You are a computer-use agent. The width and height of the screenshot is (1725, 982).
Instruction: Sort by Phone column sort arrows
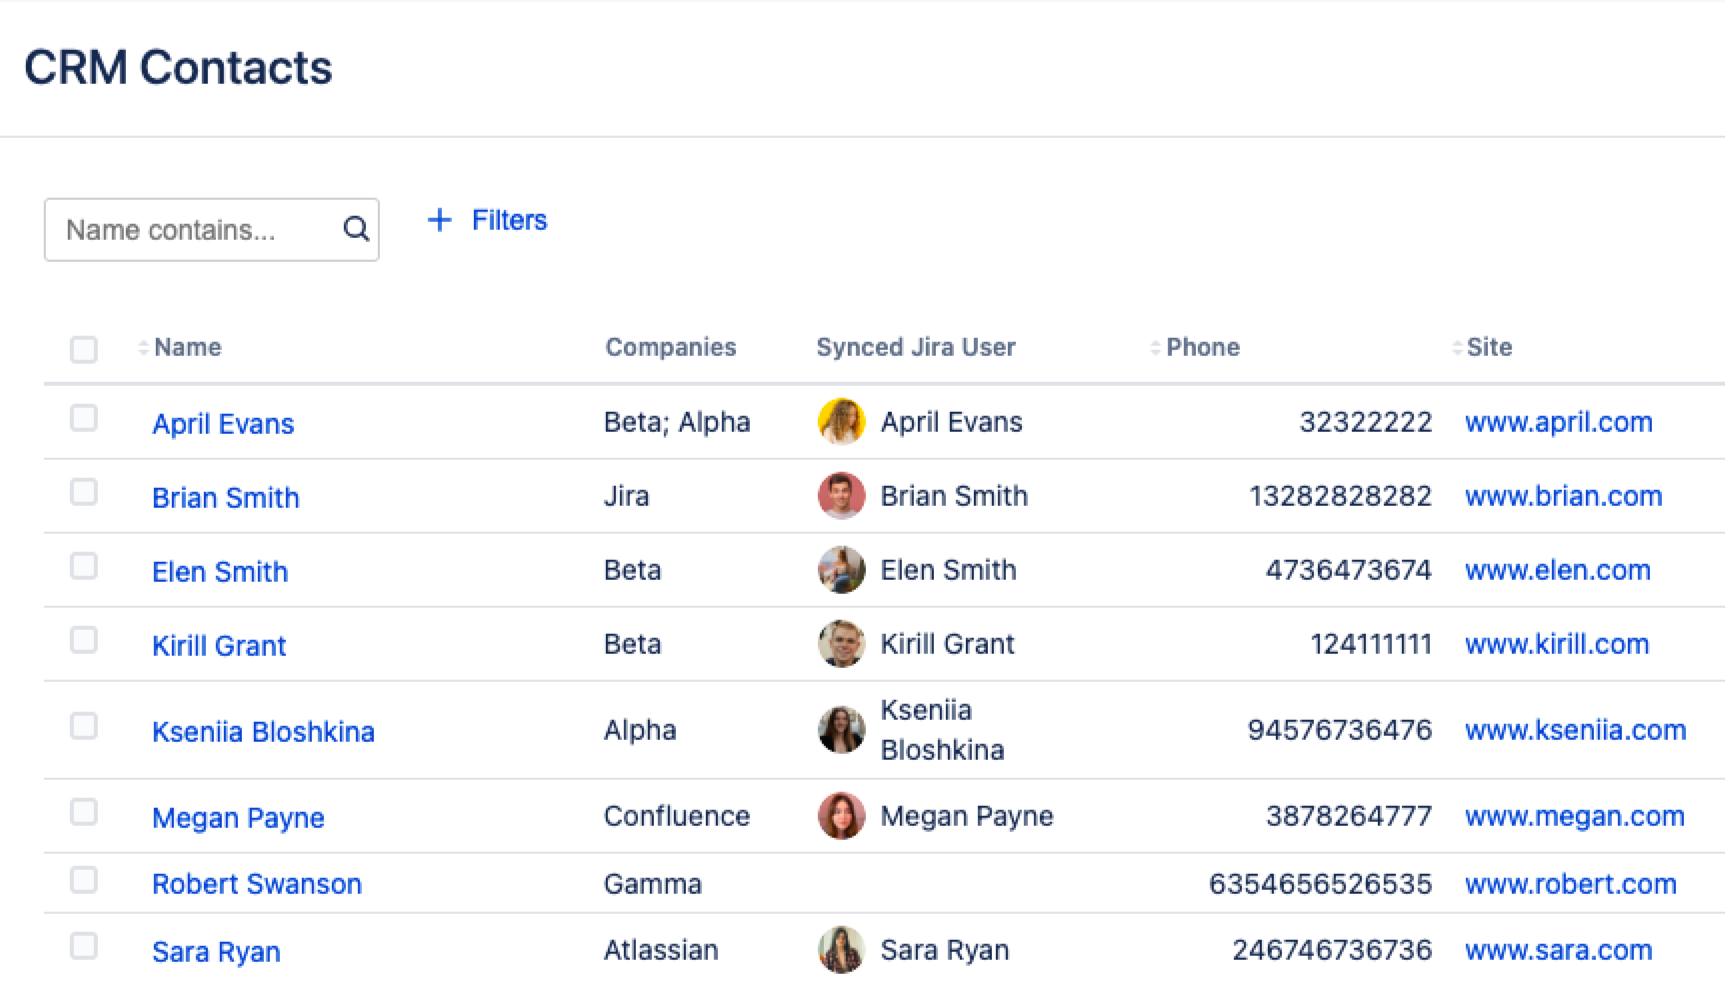point(1155,348)
